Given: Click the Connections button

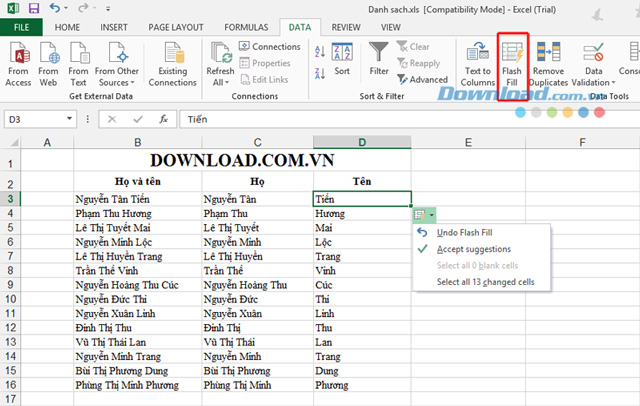Looking at the screenshot, I should point(270,47).
